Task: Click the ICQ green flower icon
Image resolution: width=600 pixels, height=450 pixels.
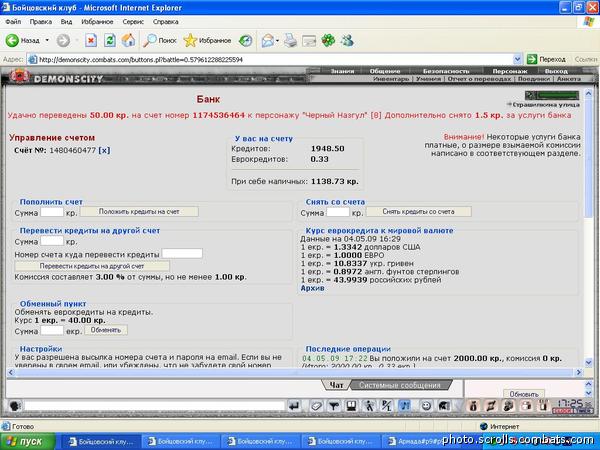Action: (x=328, y=40)
